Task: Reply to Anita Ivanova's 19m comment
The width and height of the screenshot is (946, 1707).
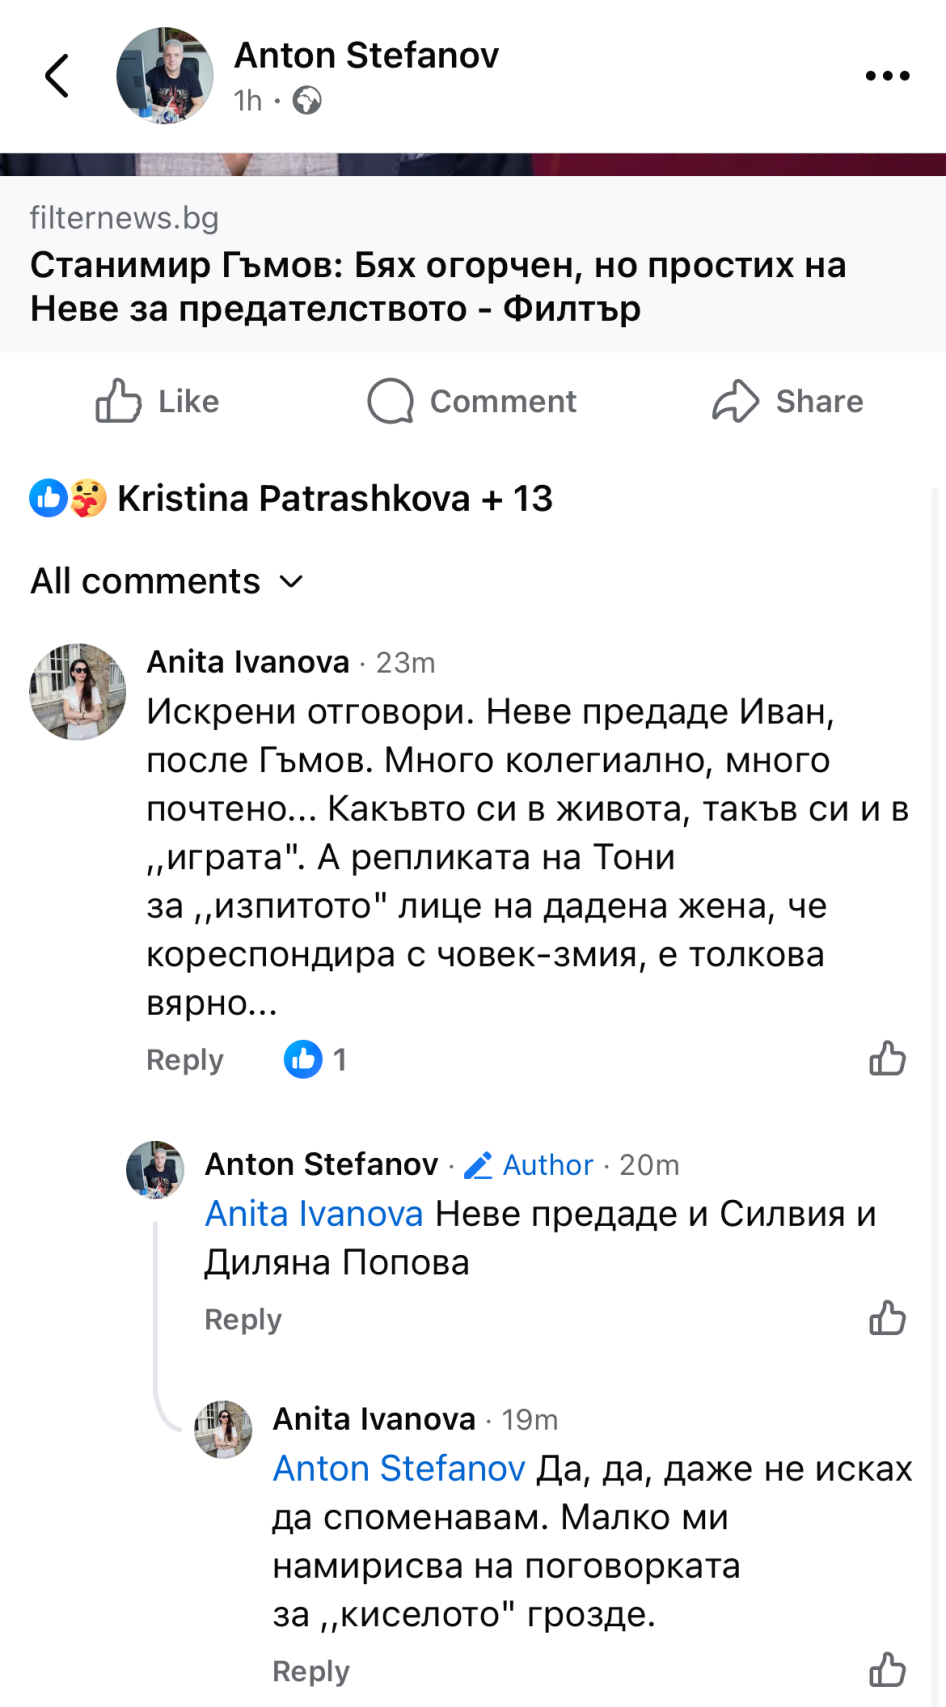Action: click(311, 1671)
